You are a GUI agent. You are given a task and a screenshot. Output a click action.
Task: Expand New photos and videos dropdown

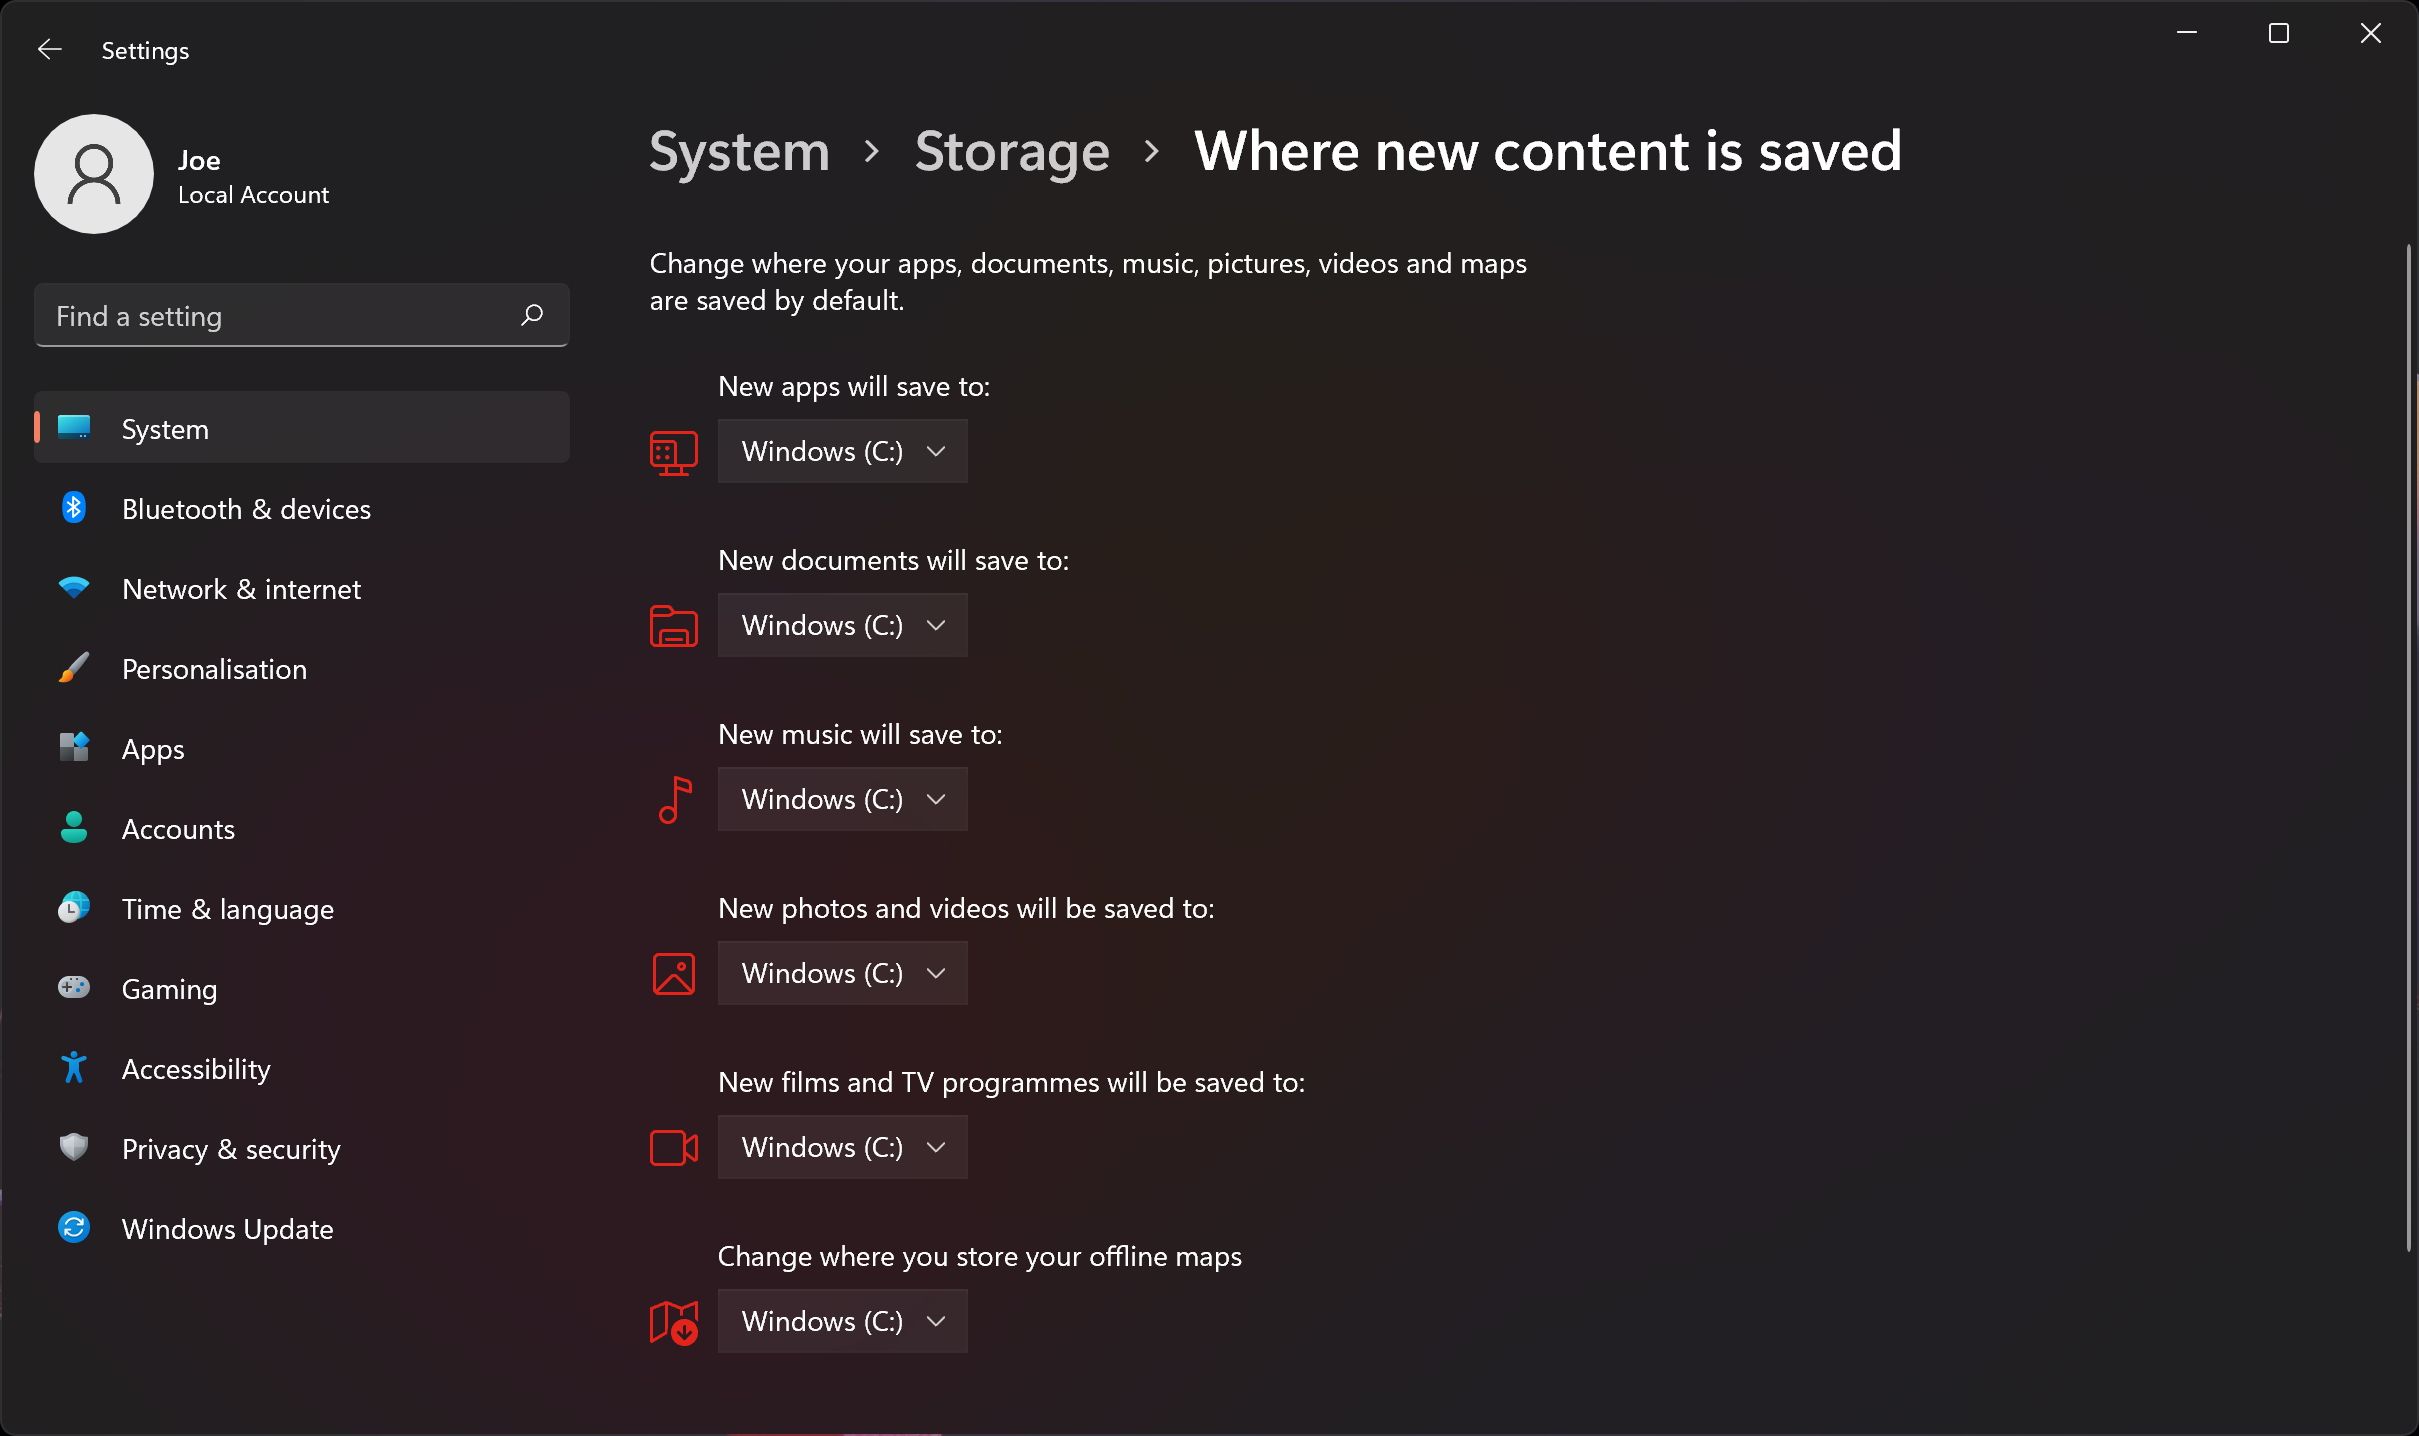pyautogui.click(x=841, y=971)
